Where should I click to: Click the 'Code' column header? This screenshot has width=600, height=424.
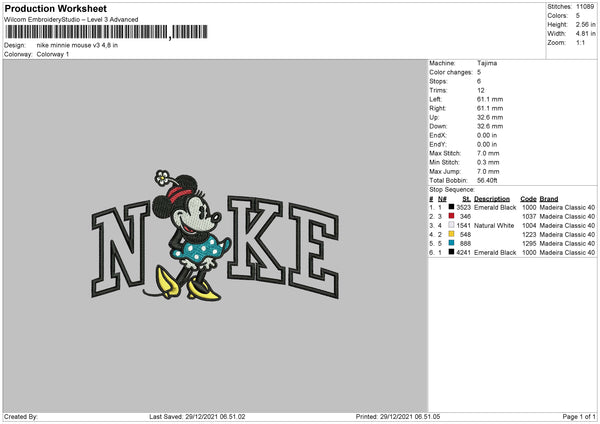click(x=528, y=199)
